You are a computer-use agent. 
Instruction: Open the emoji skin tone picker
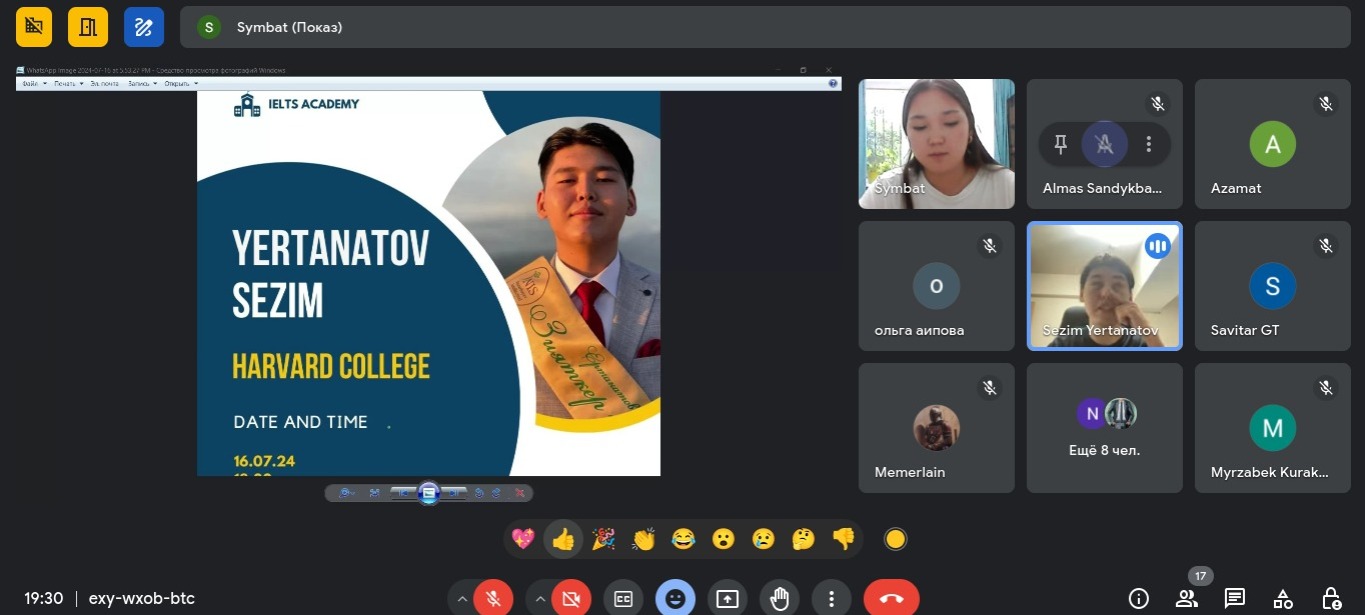(x=895, y=539)
